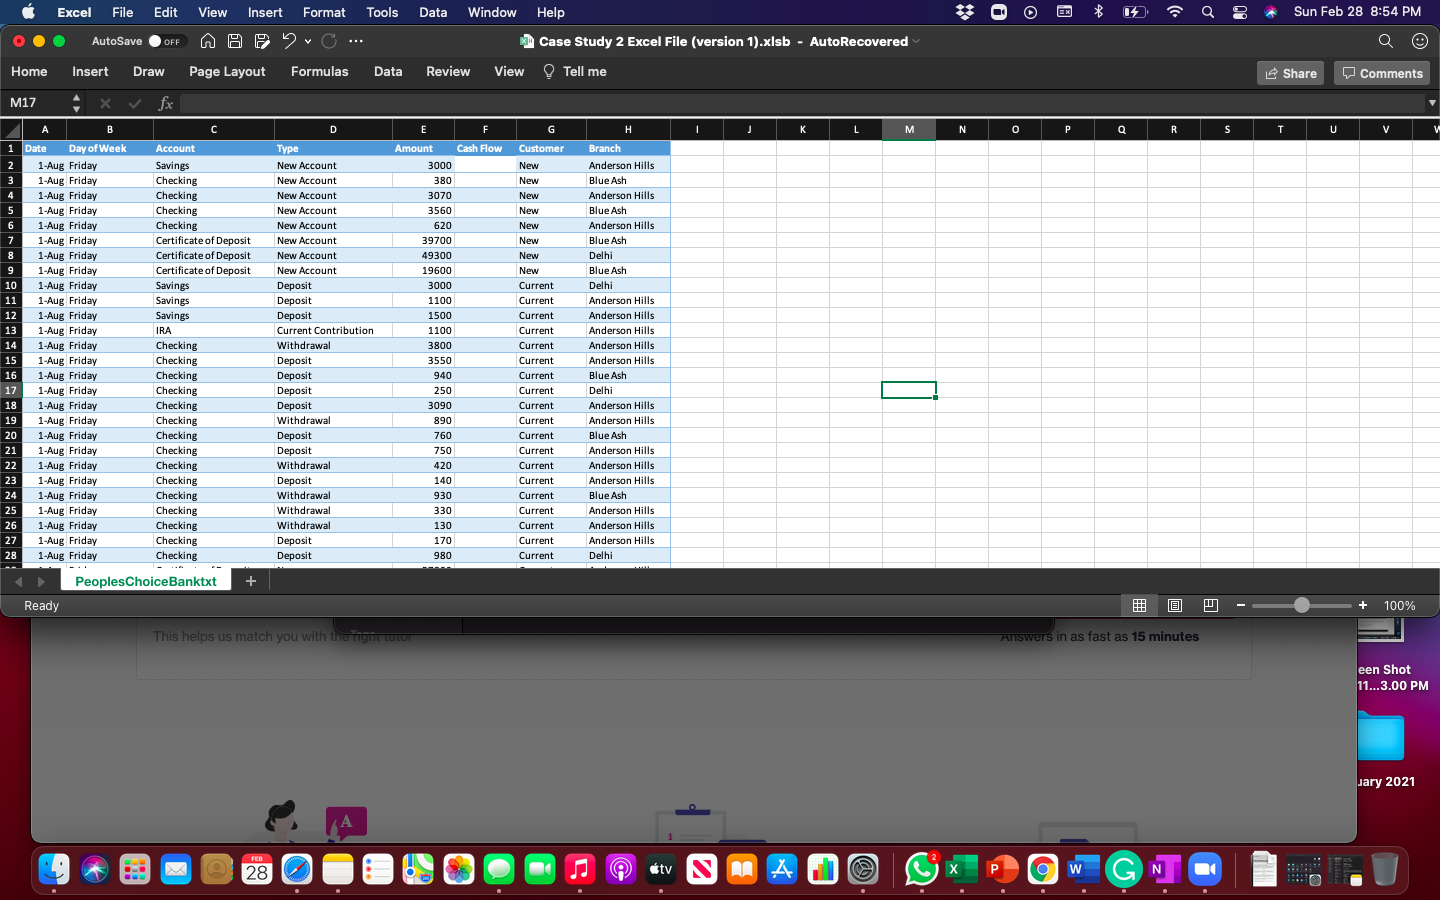Open the Data menu in the menu bar

[432, 12]
